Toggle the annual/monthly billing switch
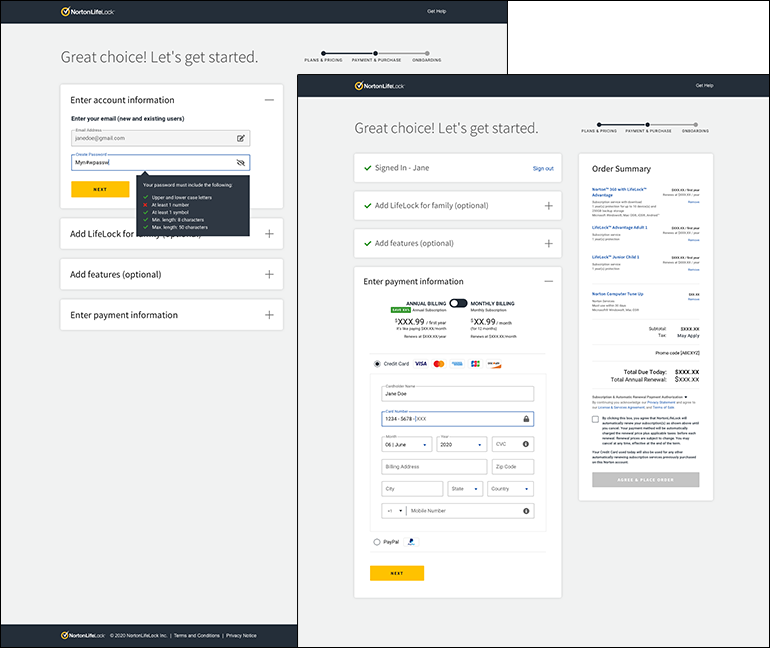The image size is (770, 648). [458, 303]
